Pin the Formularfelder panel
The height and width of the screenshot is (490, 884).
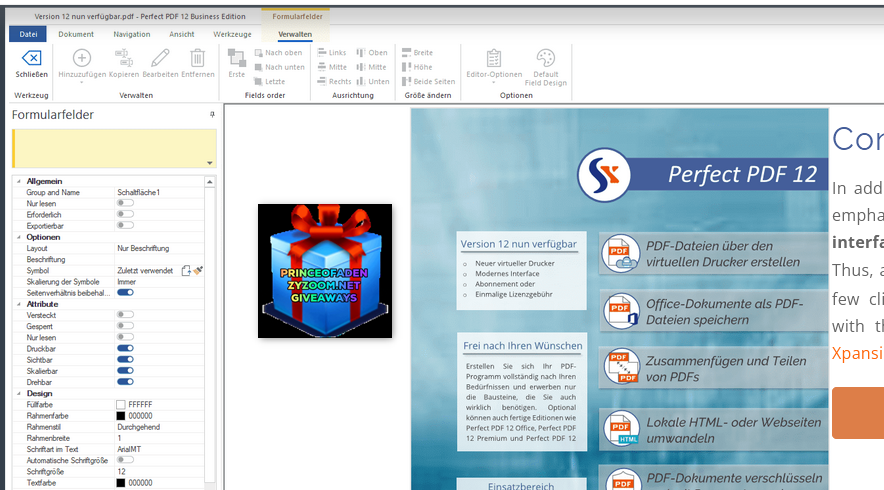pyautogui.click(x=212, y=114)
